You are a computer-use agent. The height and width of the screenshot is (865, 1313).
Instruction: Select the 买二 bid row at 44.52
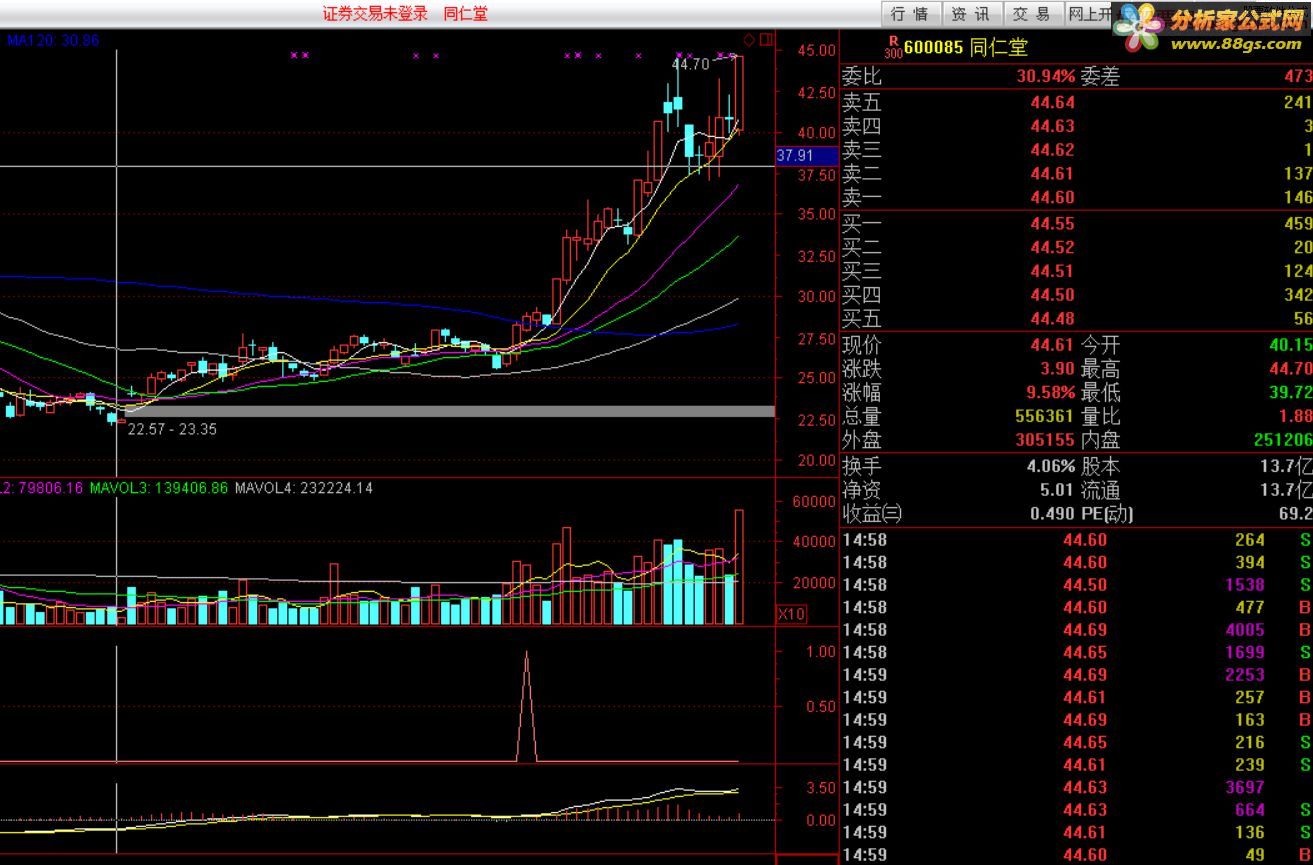tap(1077, 247)
